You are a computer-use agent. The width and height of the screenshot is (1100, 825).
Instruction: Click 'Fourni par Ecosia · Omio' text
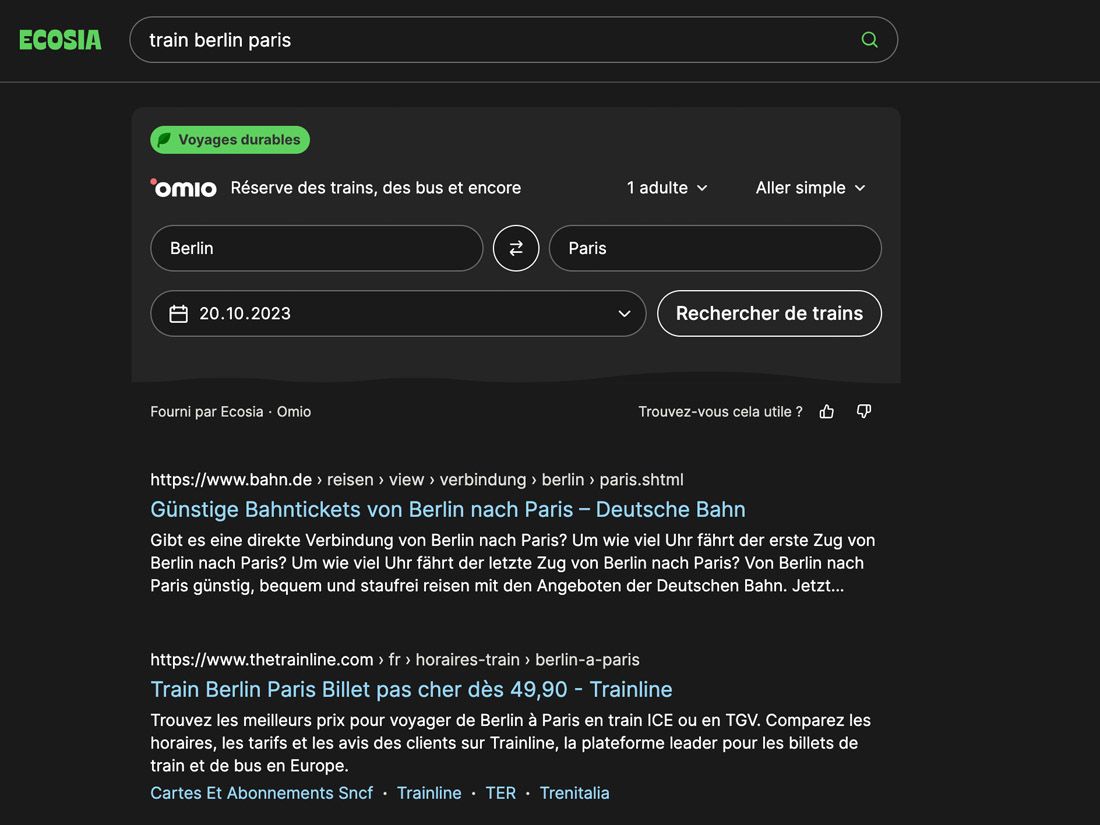(x=231, y=412)
